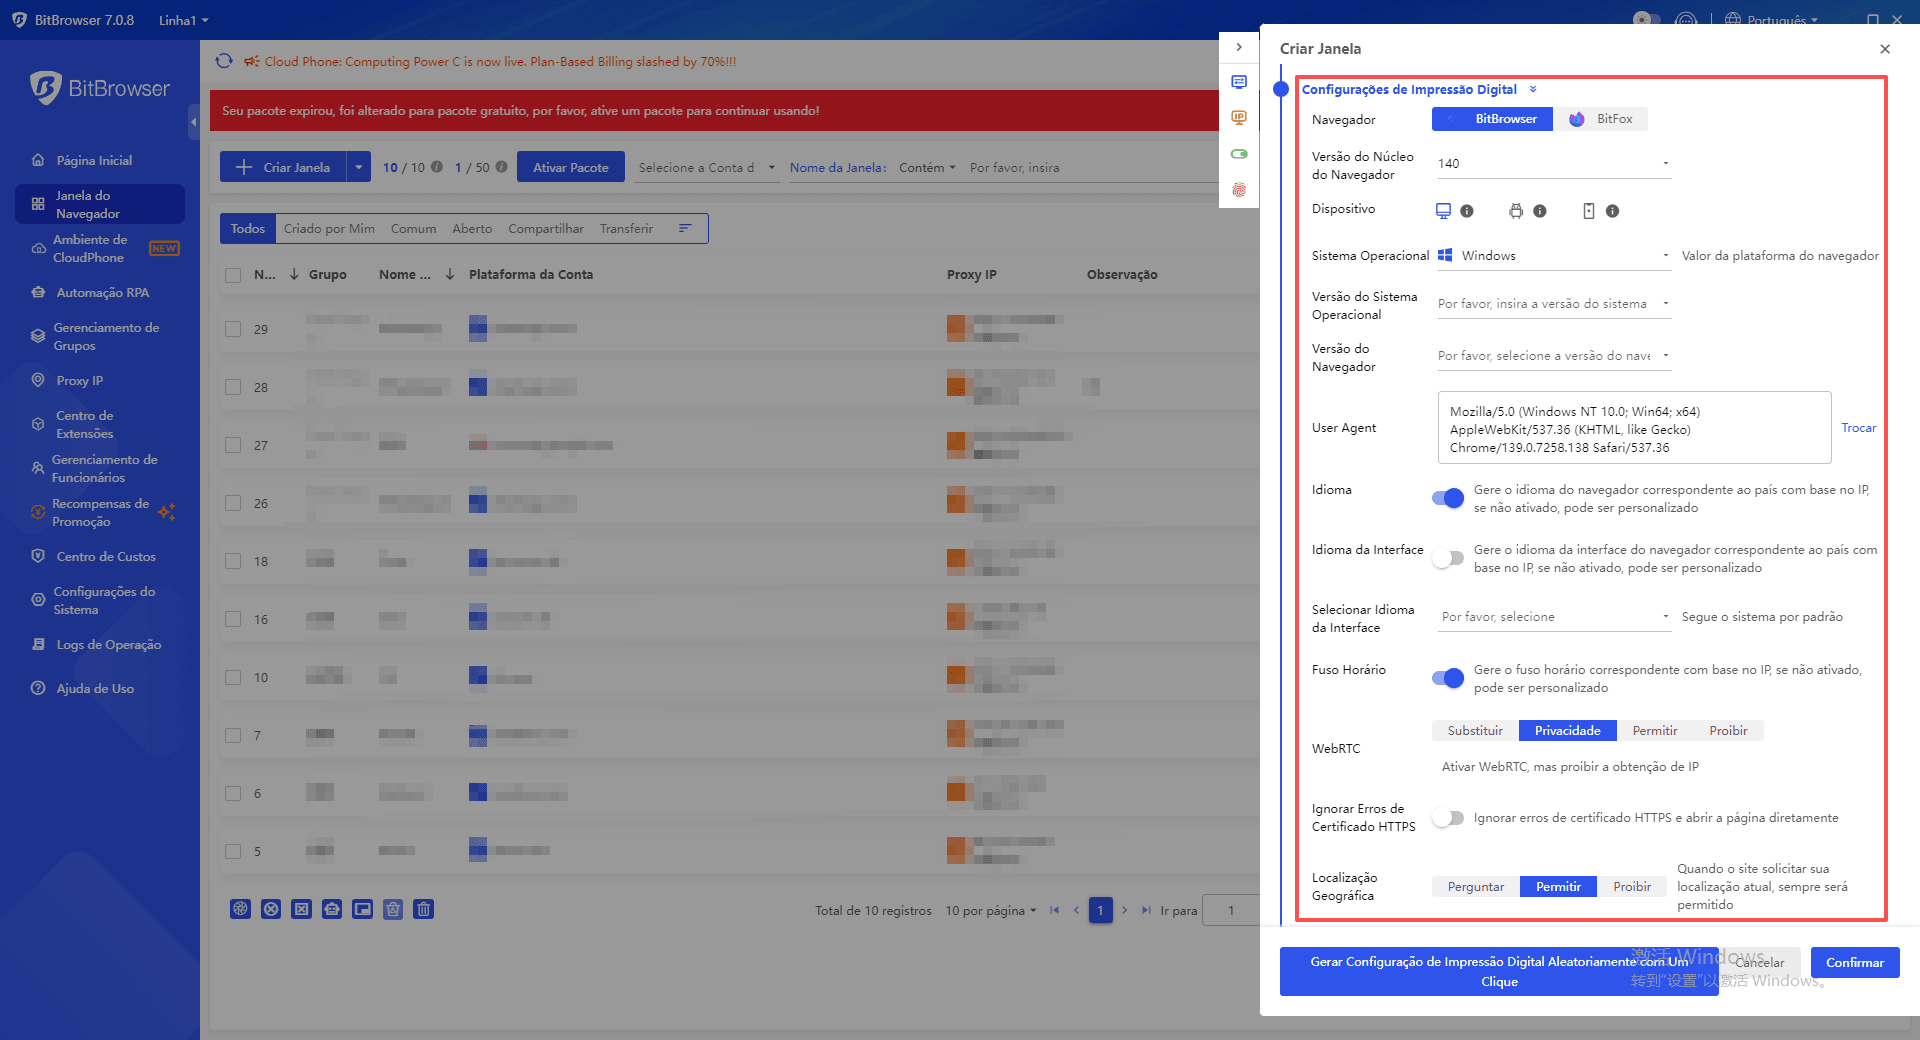Disable the Idioma auto-language toggle

pos(1448,498)
